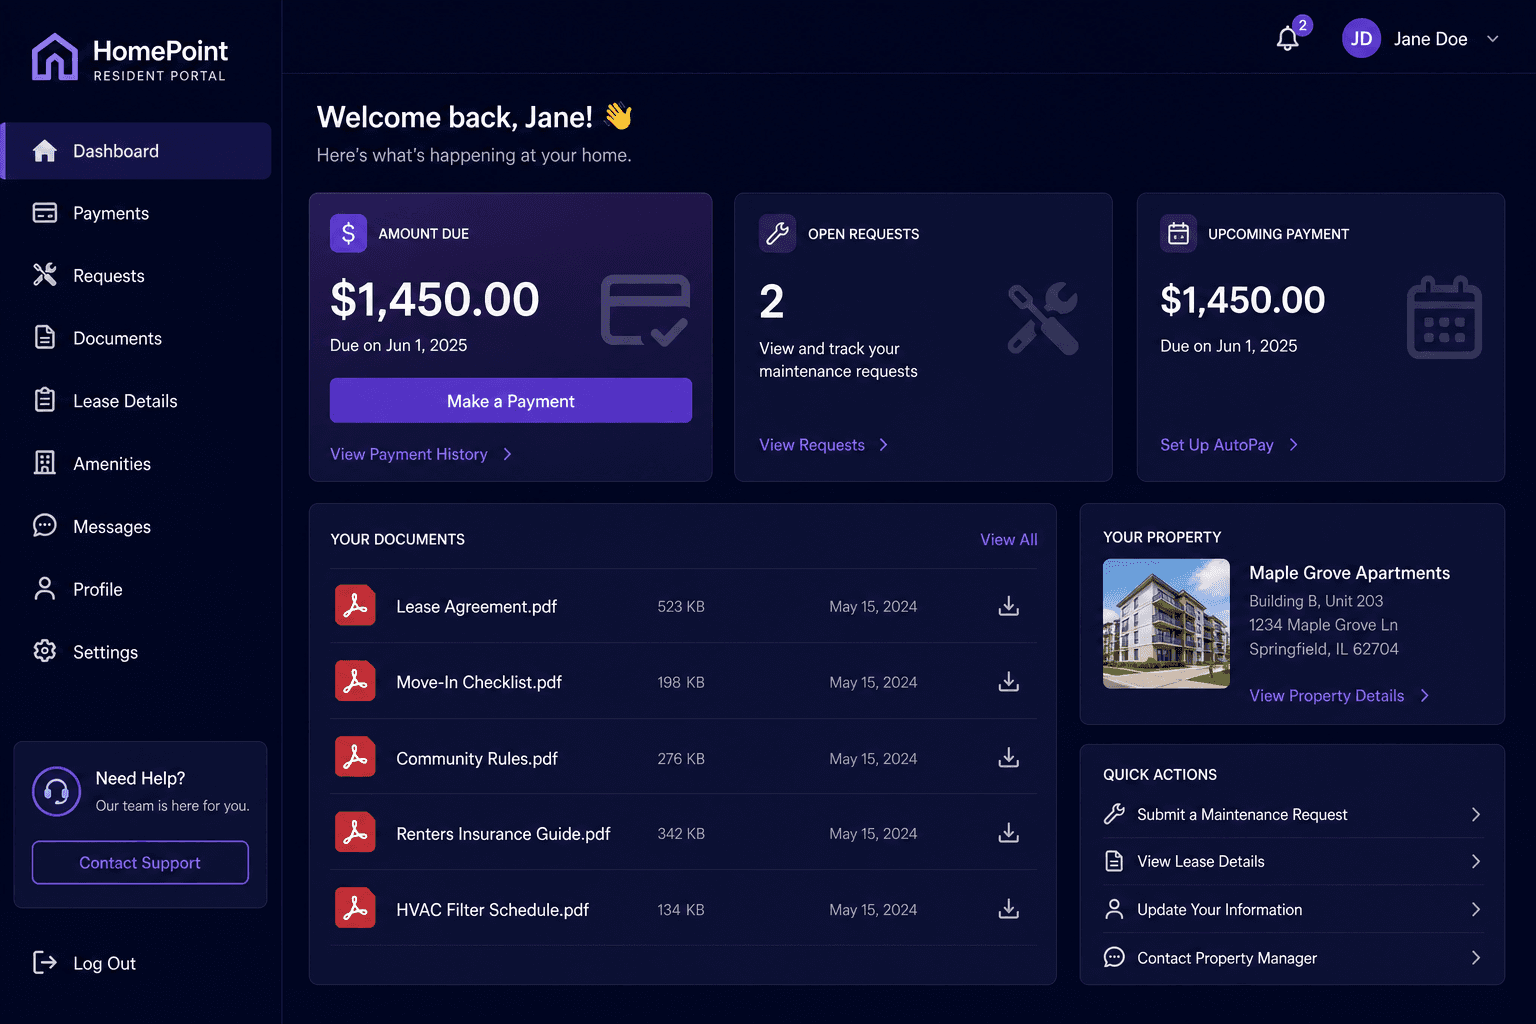Click chevron on Contact Property Manager row

pos(1476,957)
